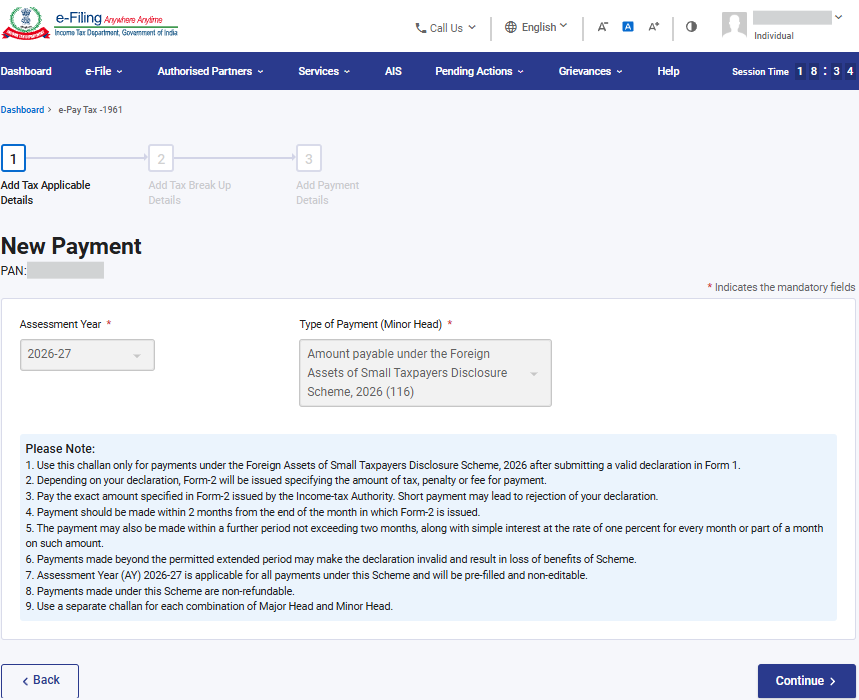Click the phone handset icon beside Call Us

click(421, 28)
